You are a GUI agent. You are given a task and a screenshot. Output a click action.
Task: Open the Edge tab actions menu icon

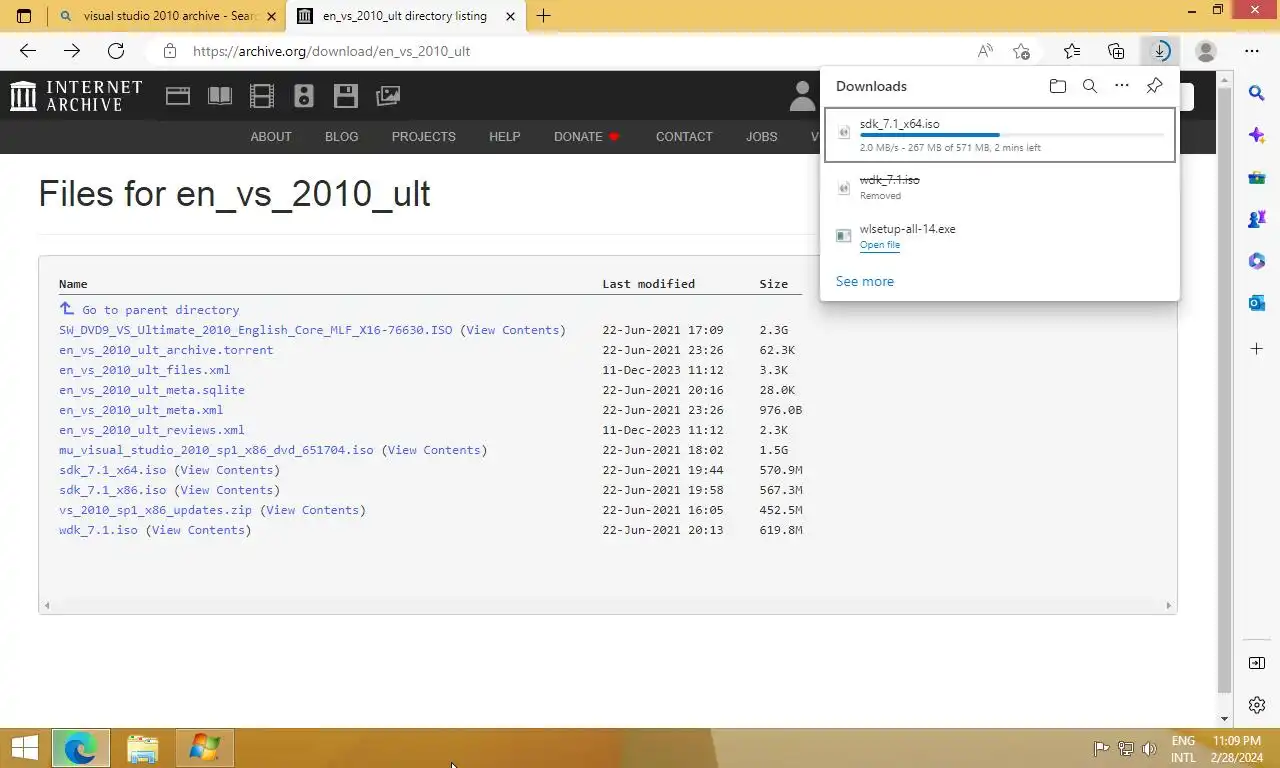click(24, 16)
